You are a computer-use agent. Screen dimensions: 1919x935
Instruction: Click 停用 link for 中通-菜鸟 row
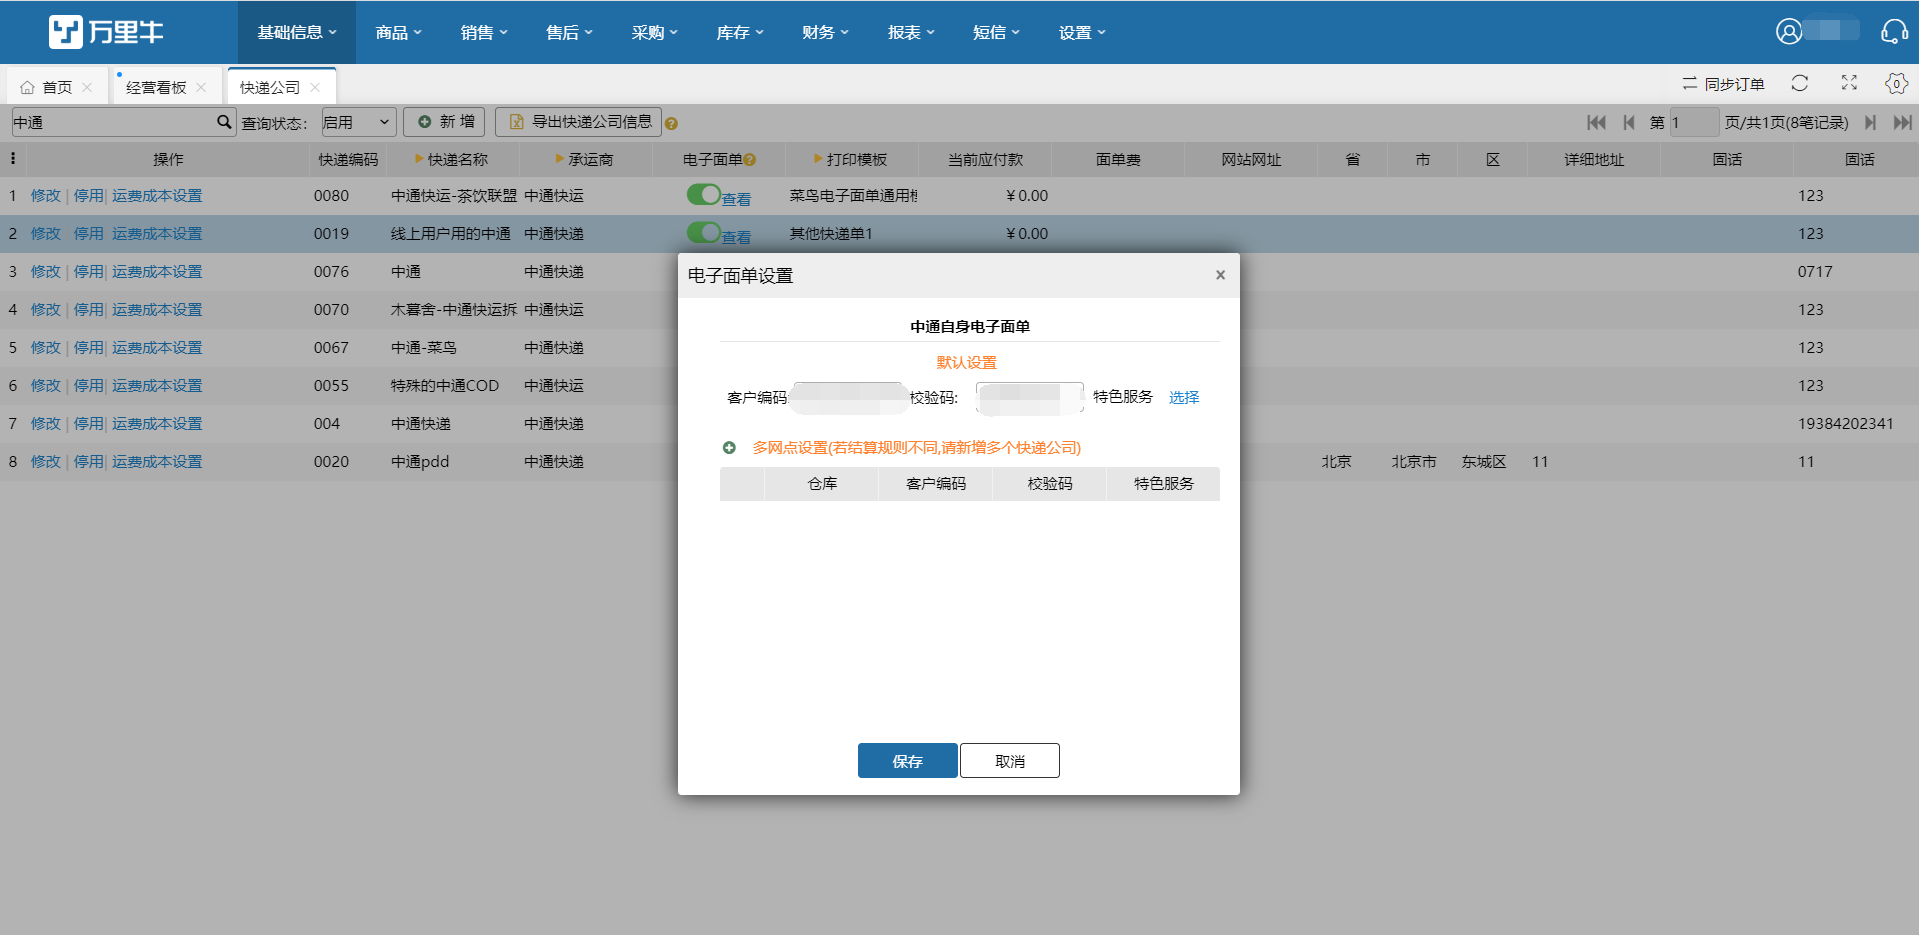[88, 347]
